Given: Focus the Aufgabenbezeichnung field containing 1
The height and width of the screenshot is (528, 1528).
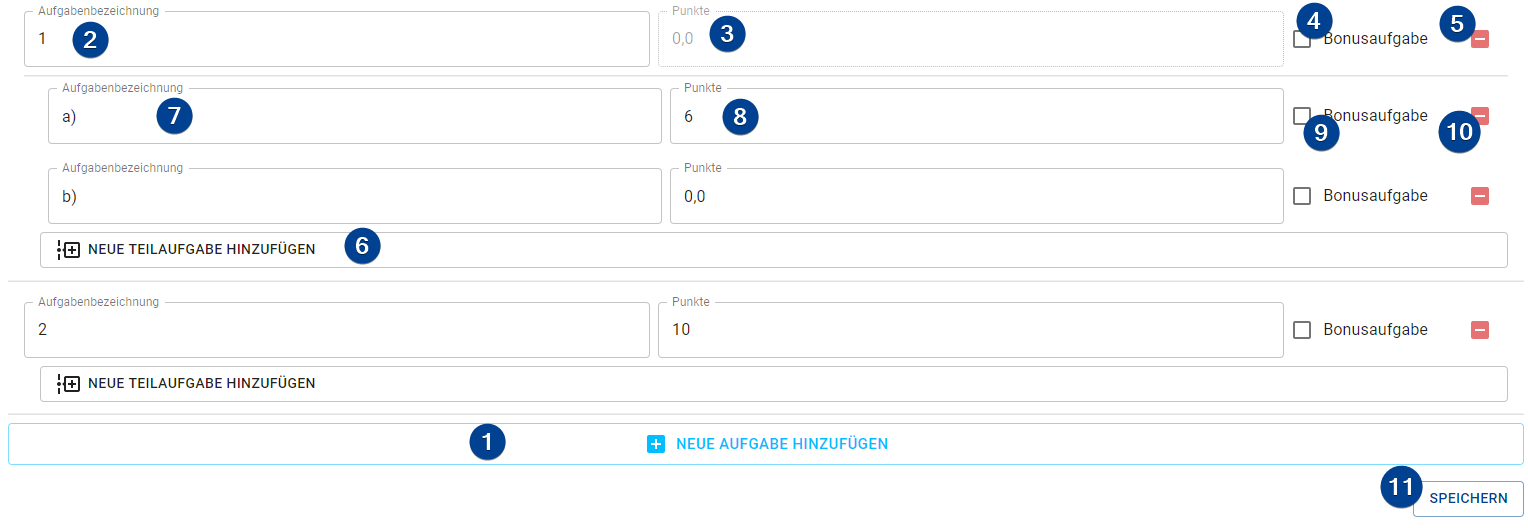Looking at the screenshot, I should 337,39.
